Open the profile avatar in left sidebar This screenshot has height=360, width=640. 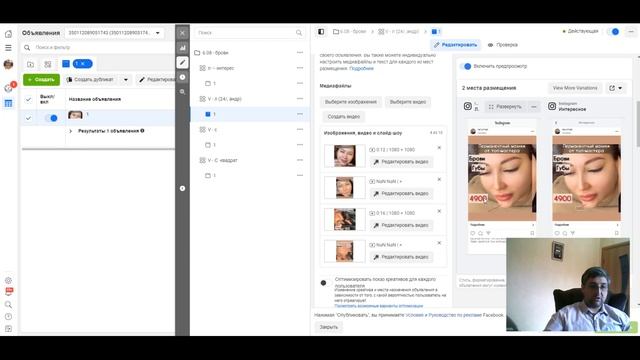[8, 64]
